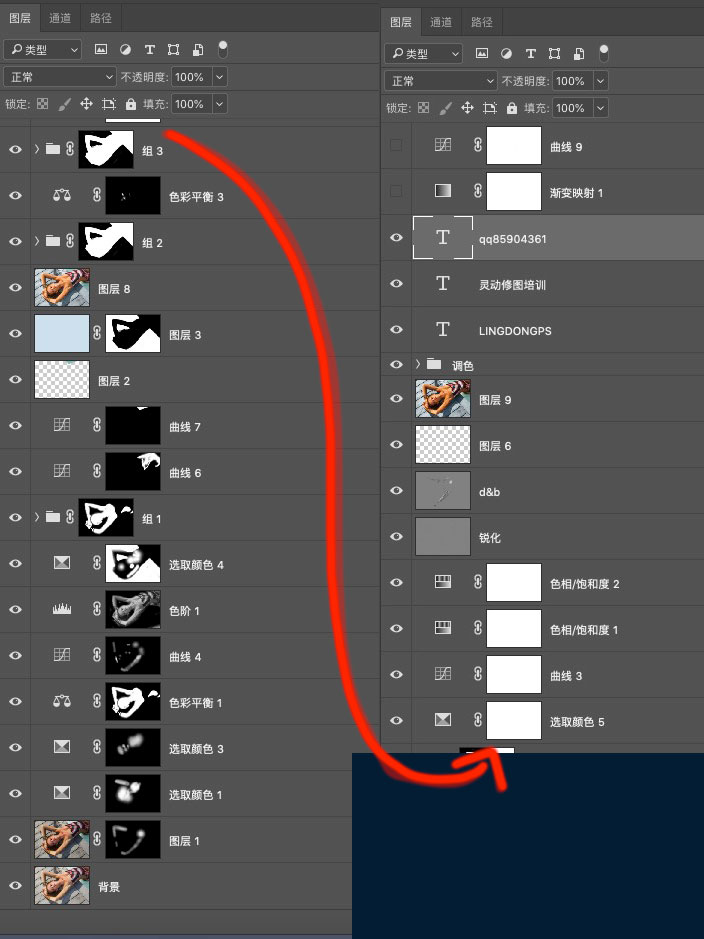Lock all padlock icon in left panel
The image size is (704, 939).
131,104
